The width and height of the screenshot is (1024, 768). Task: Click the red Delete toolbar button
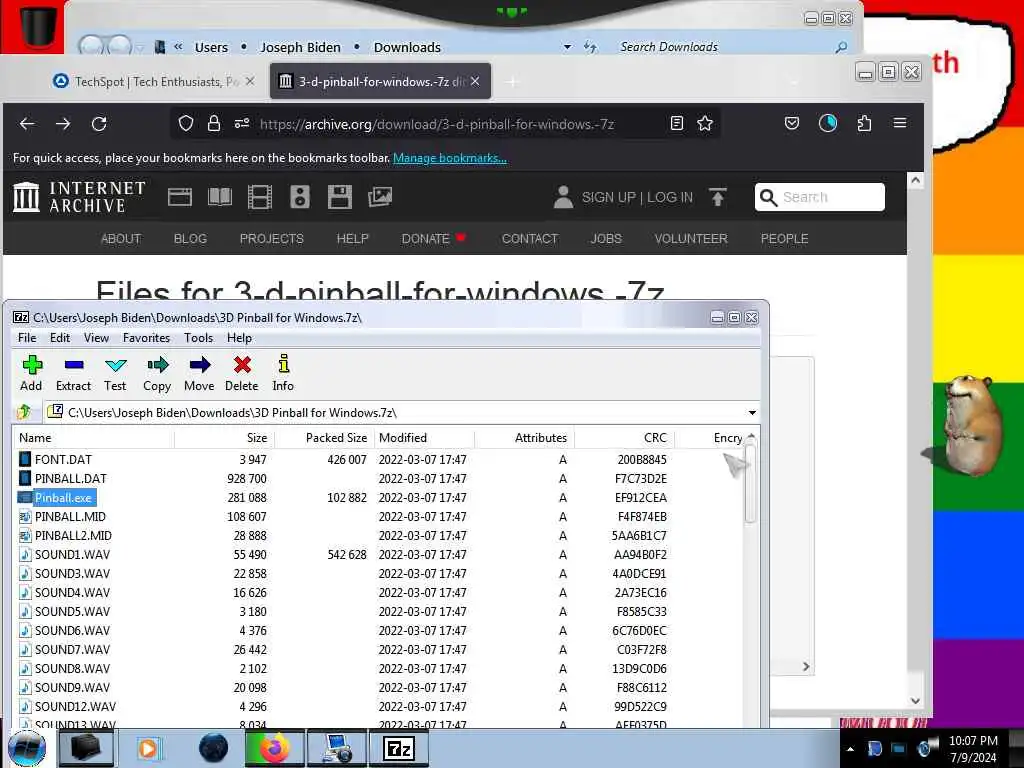click(242, 374)
